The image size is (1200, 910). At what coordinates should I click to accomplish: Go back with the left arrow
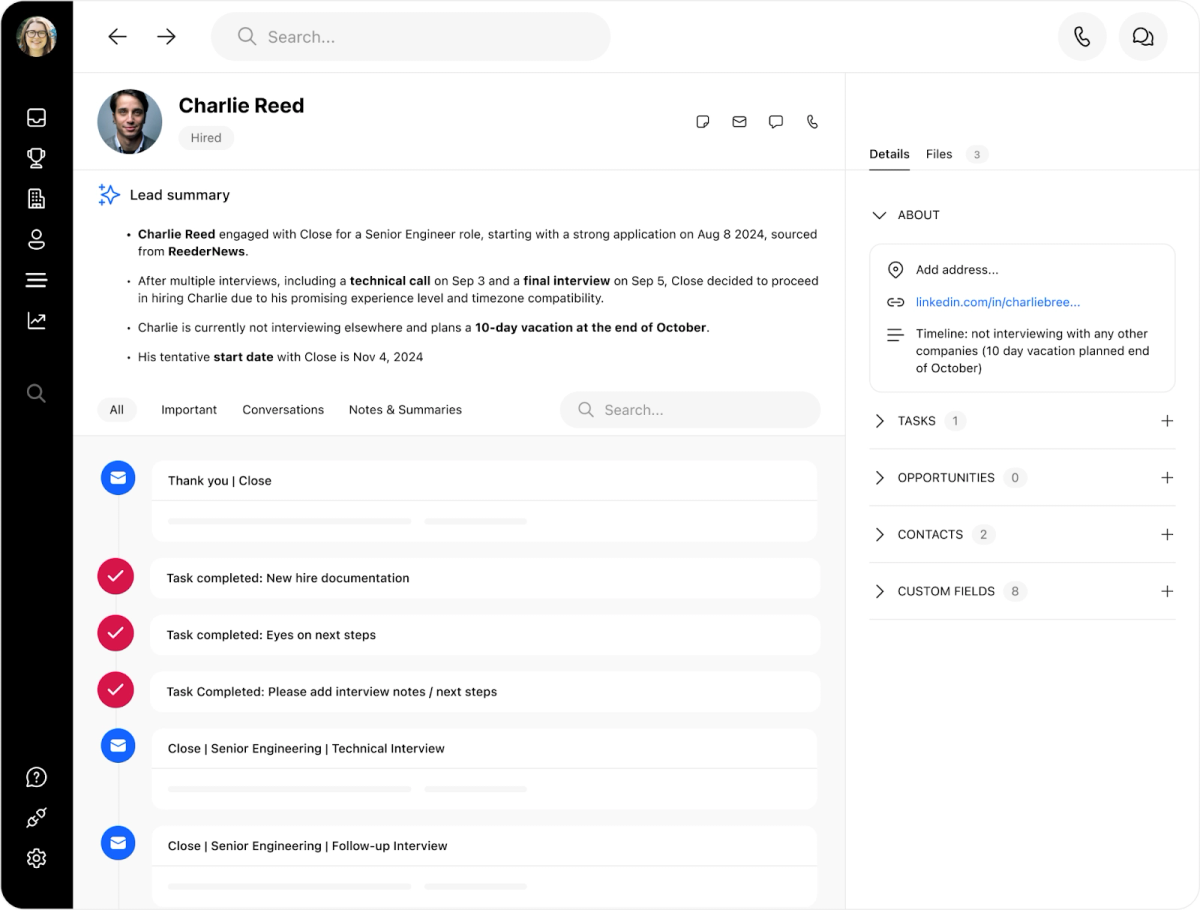click(118, 37)
